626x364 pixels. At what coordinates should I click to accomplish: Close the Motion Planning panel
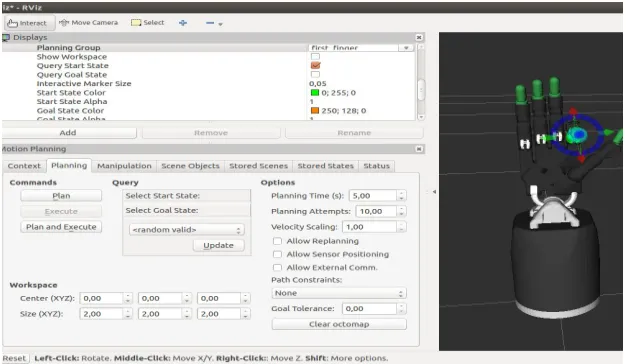tap(419, 149)
